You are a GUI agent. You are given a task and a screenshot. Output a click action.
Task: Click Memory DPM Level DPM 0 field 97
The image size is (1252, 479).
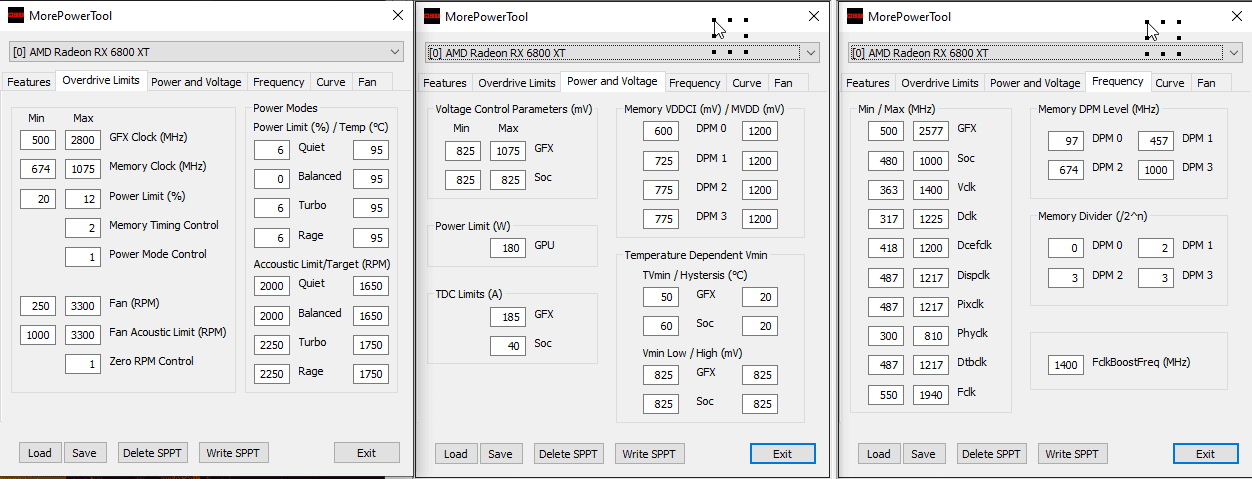click(x=1066, y=141)
